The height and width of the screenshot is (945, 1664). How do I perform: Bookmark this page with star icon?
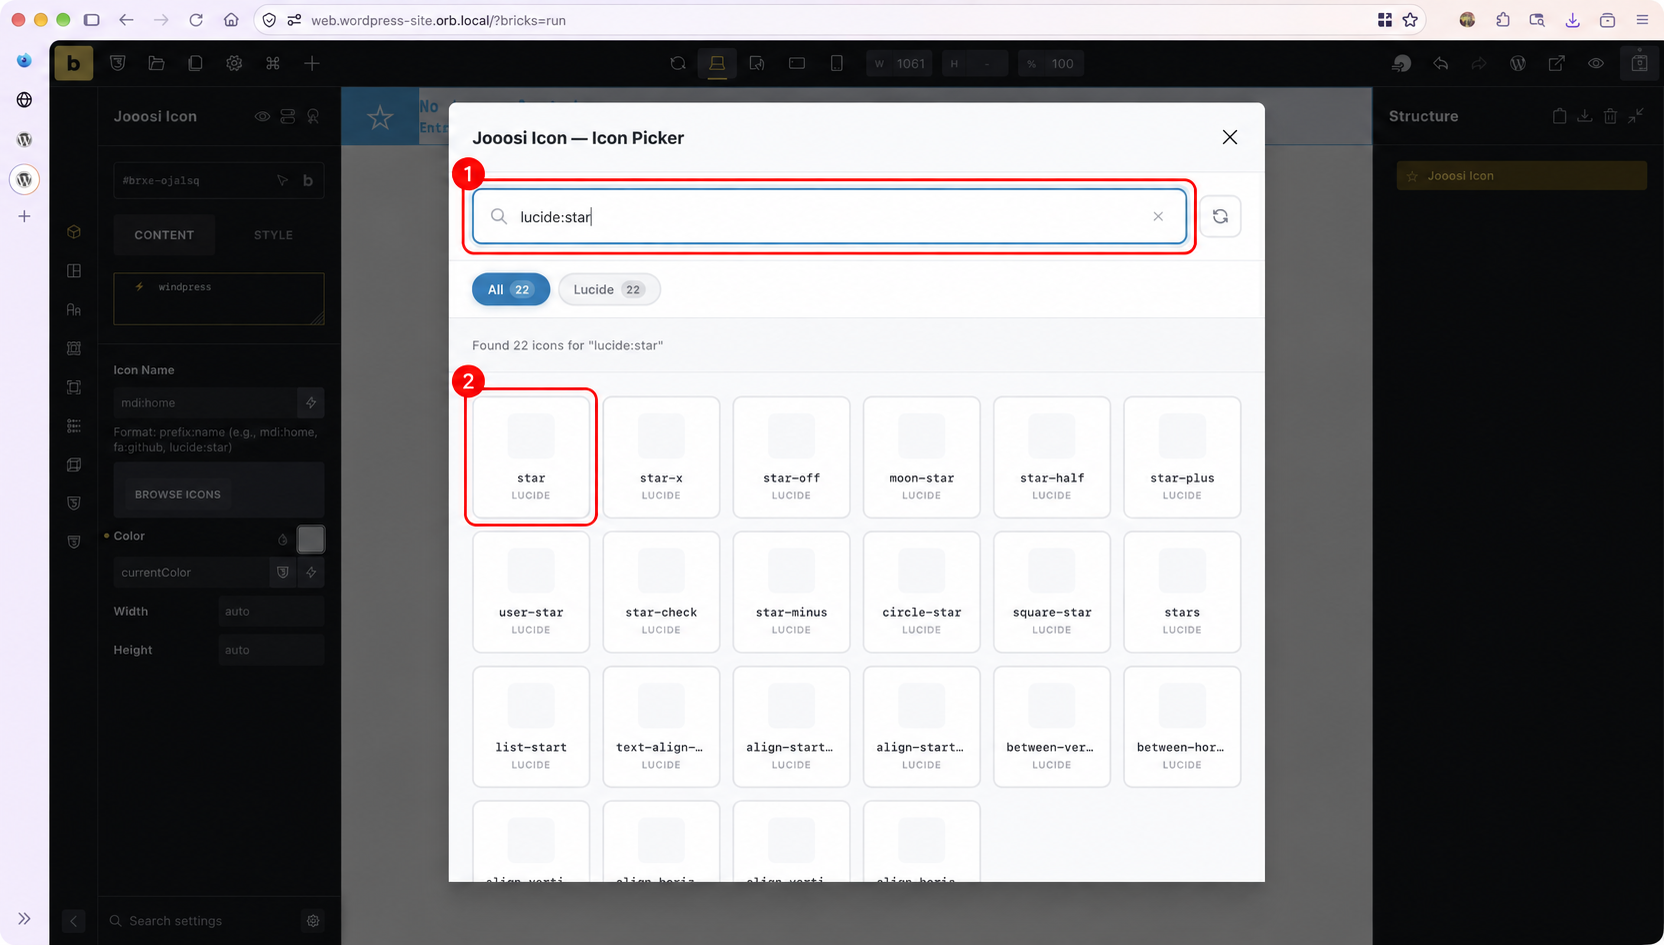point(1410,20)
